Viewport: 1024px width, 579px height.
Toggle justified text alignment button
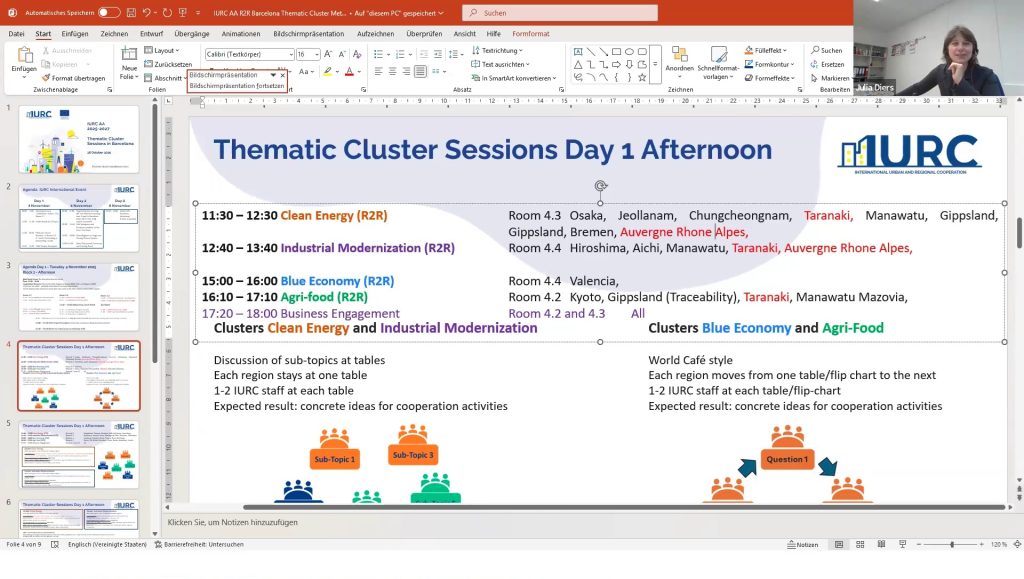point(420,72)
